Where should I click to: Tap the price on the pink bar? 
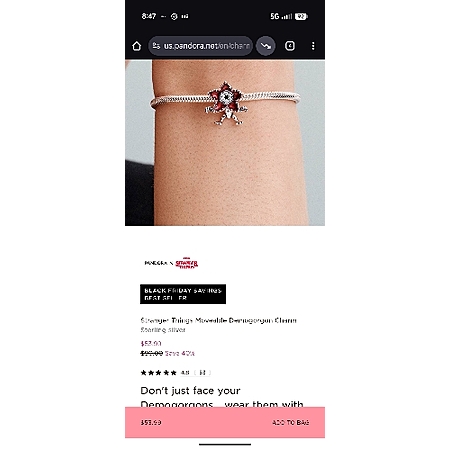151,423
